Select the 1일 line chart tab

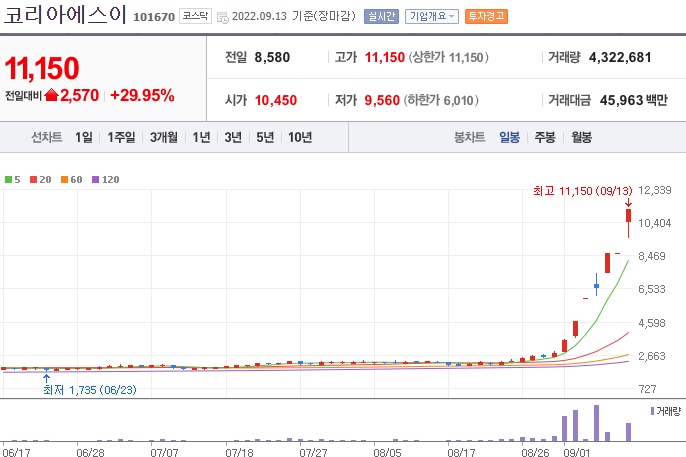point(84,137)
